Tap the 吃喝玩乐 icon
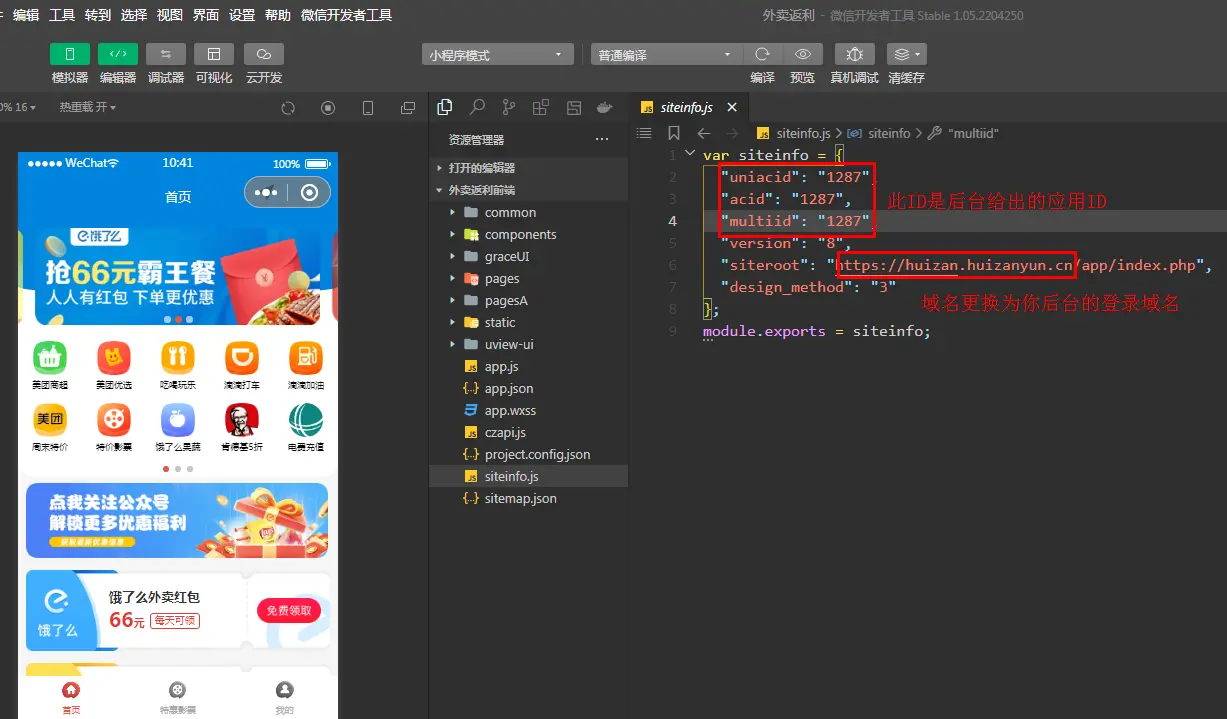The image size is (1227, 719). [x=178, y=357]
